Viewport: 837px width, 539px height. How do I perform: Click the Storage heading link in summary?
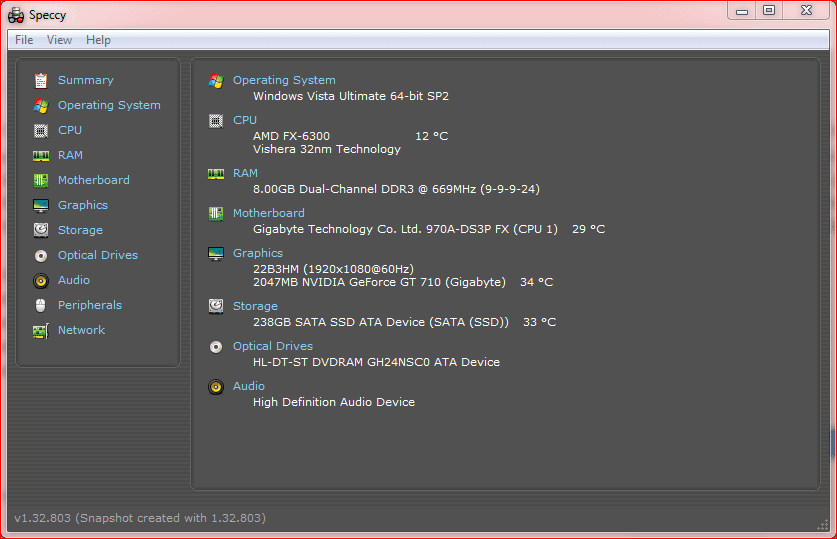click(x=255, y=306)
